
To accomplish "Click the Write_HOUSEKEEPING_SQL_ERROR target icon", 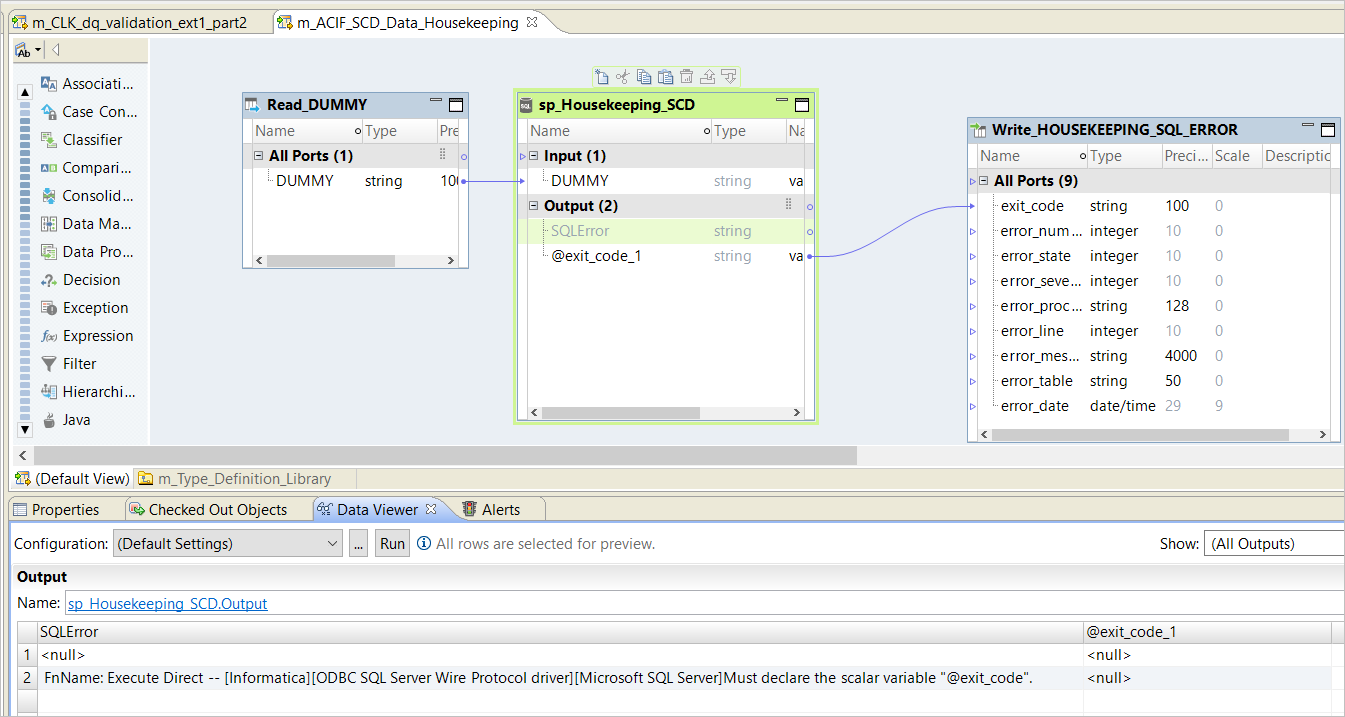I will click(x=978, y=130).
